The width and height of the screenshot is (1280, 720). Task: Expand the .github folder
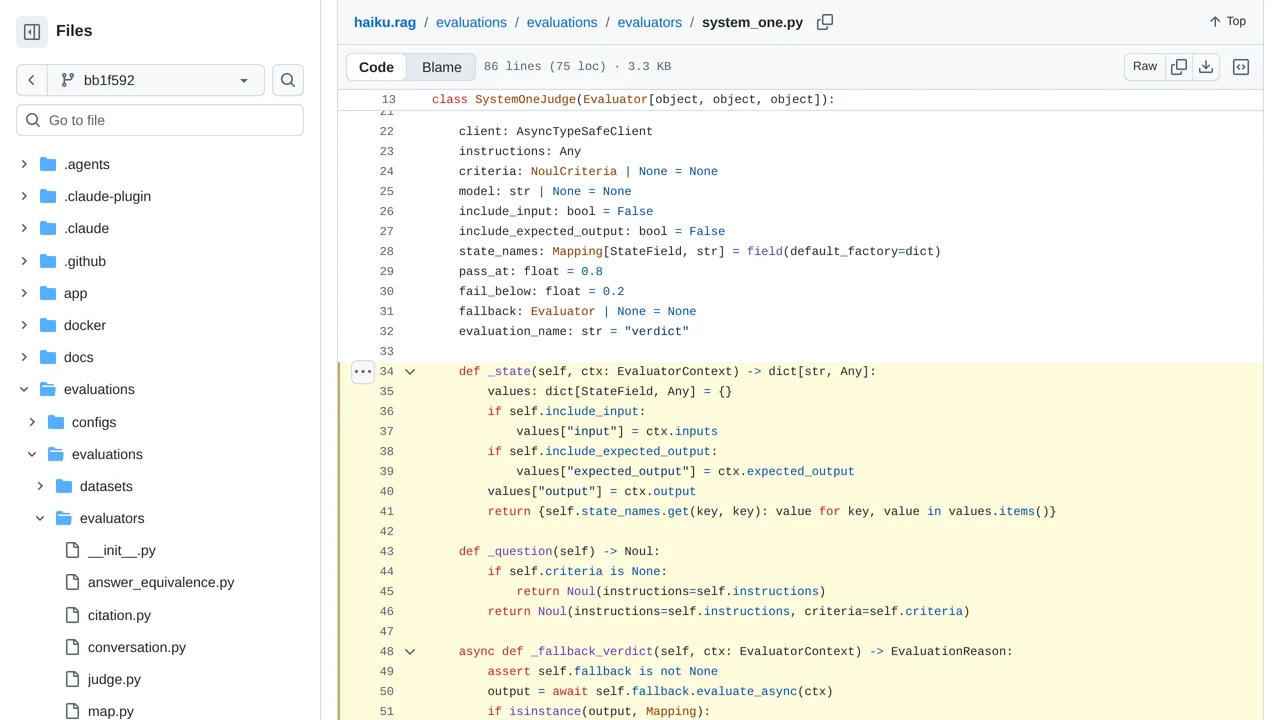tap(24, 261)
